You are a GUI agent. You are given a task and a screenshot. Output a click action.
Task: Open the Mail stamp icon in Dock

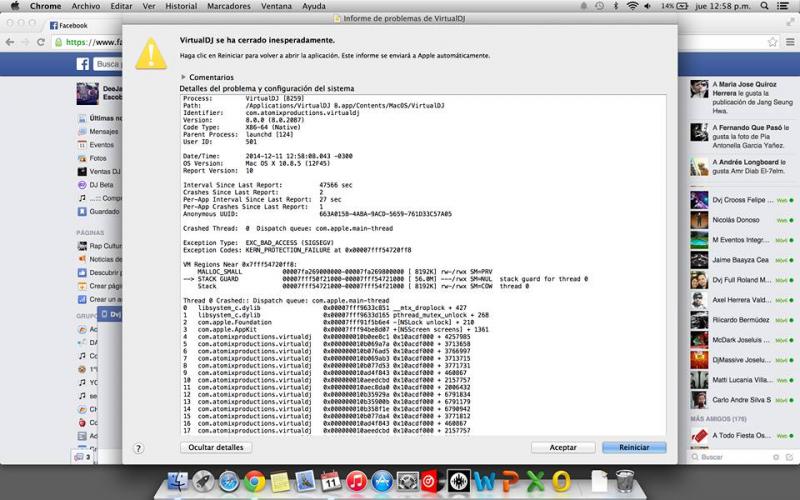point(305,481)
